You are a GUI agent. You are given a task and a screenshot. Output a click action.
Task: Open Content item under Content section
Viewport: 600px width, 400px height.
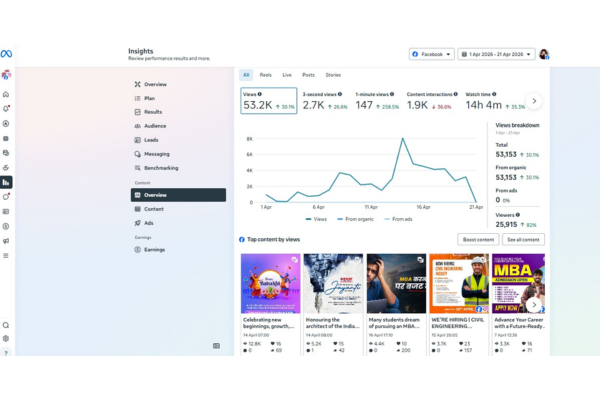178,209
